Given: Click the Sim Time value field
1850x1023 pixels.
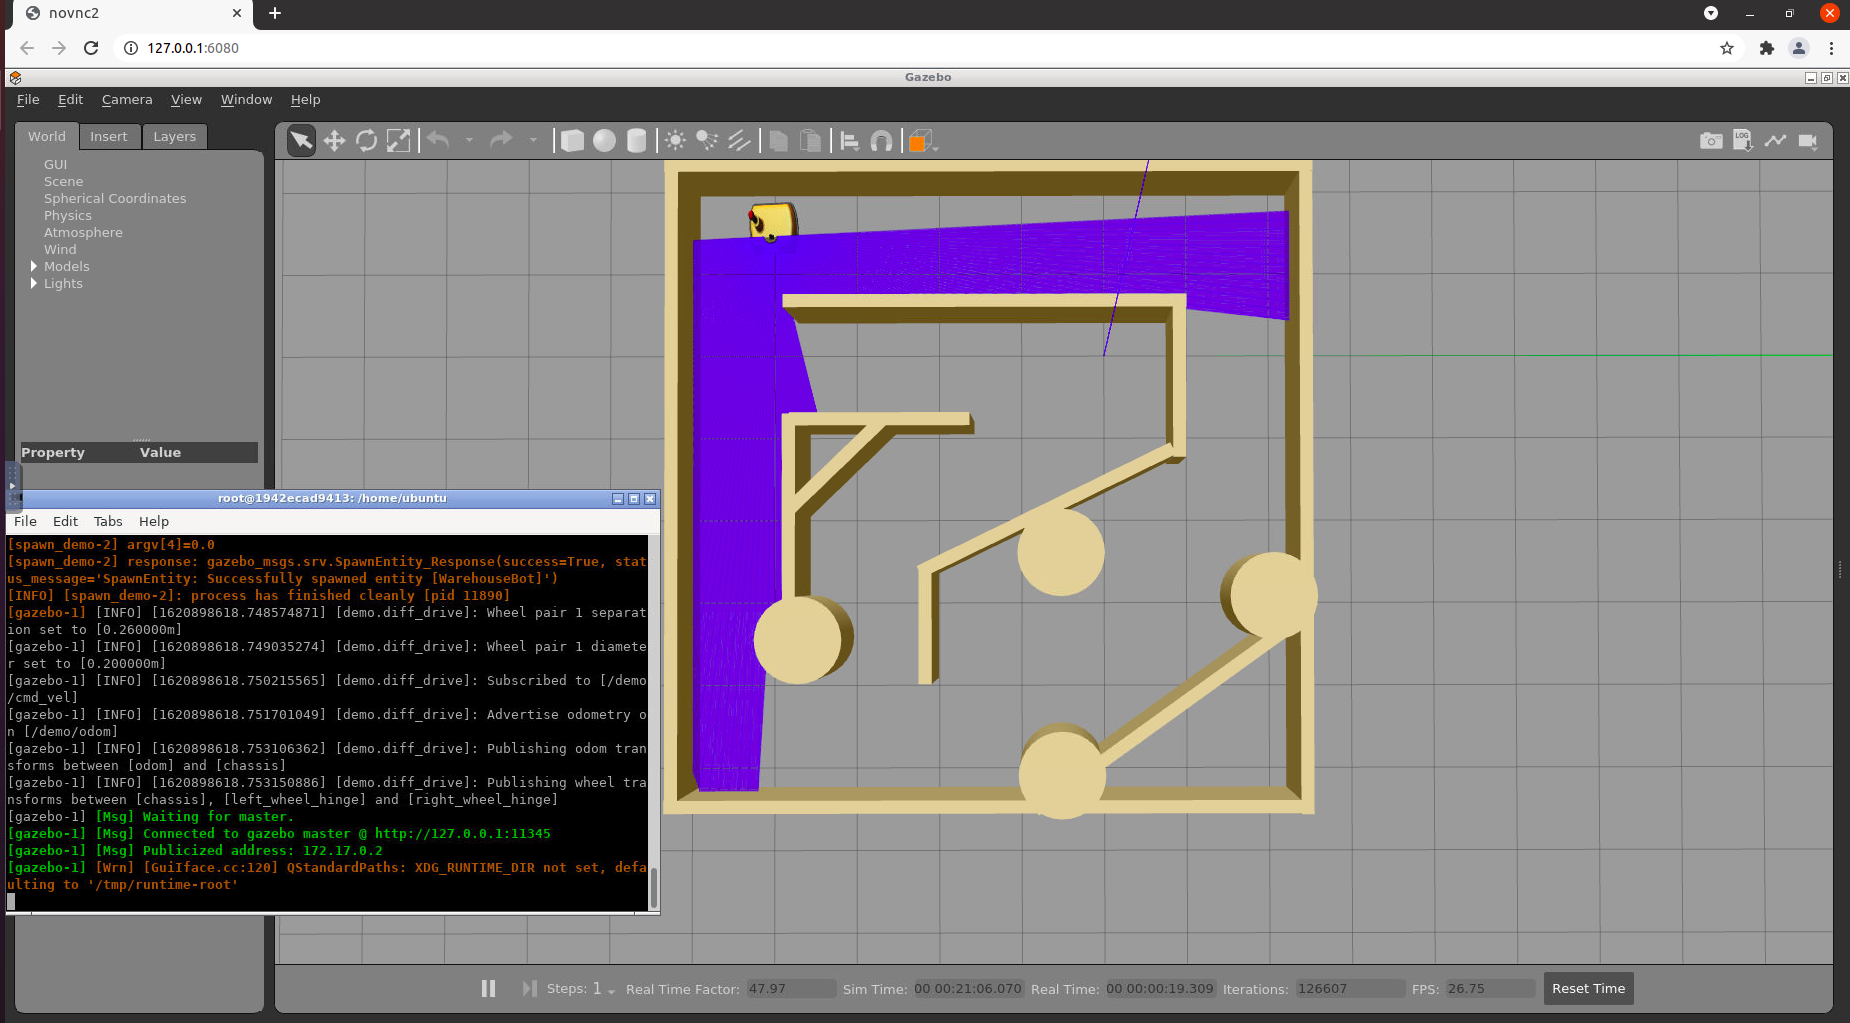Looking at the screenshot, I should (967, 988).
